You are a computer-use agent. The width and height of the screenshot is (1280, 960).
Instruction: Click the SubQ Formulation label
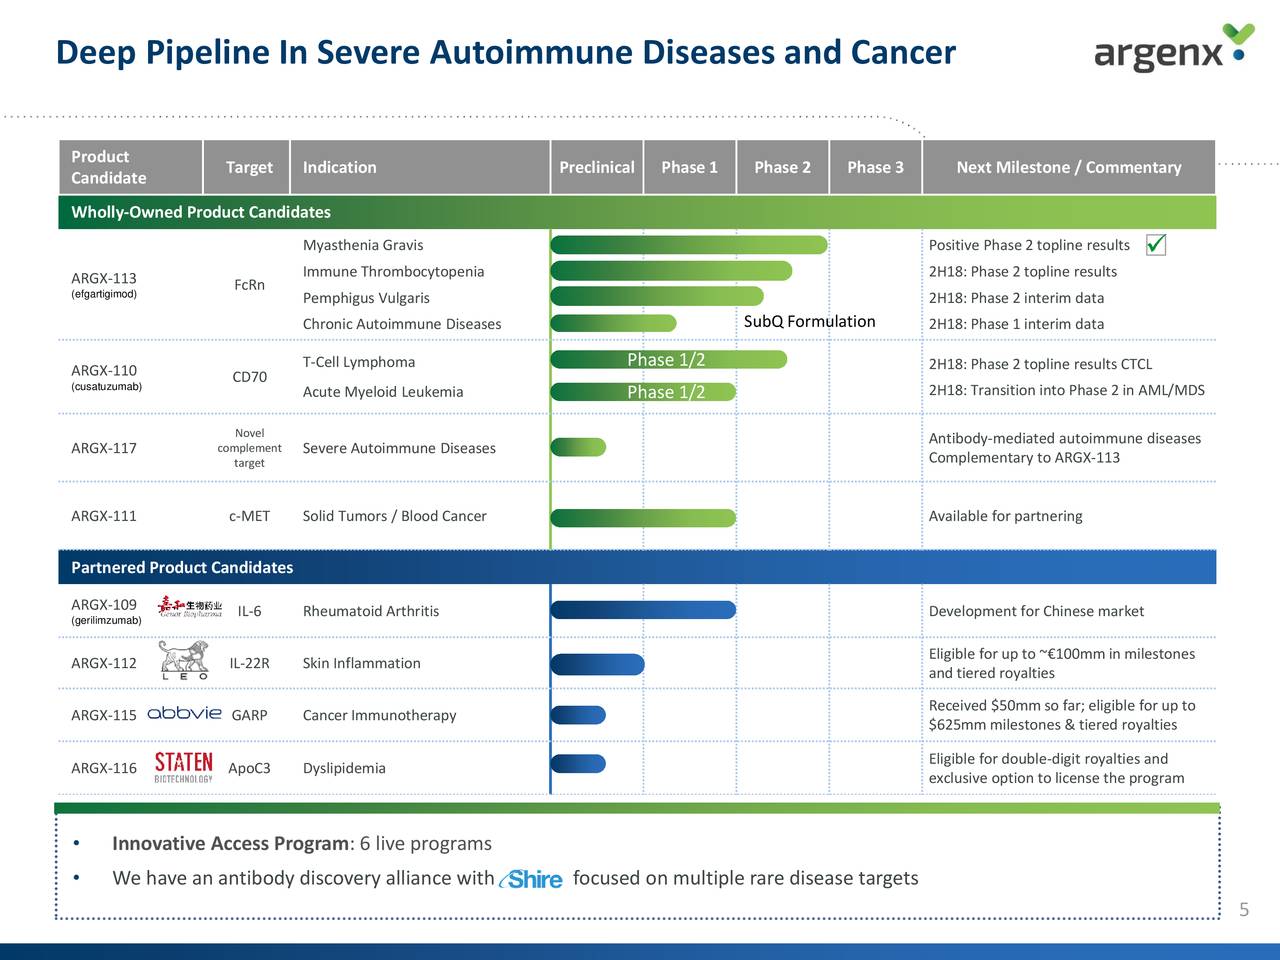(809, 321)
